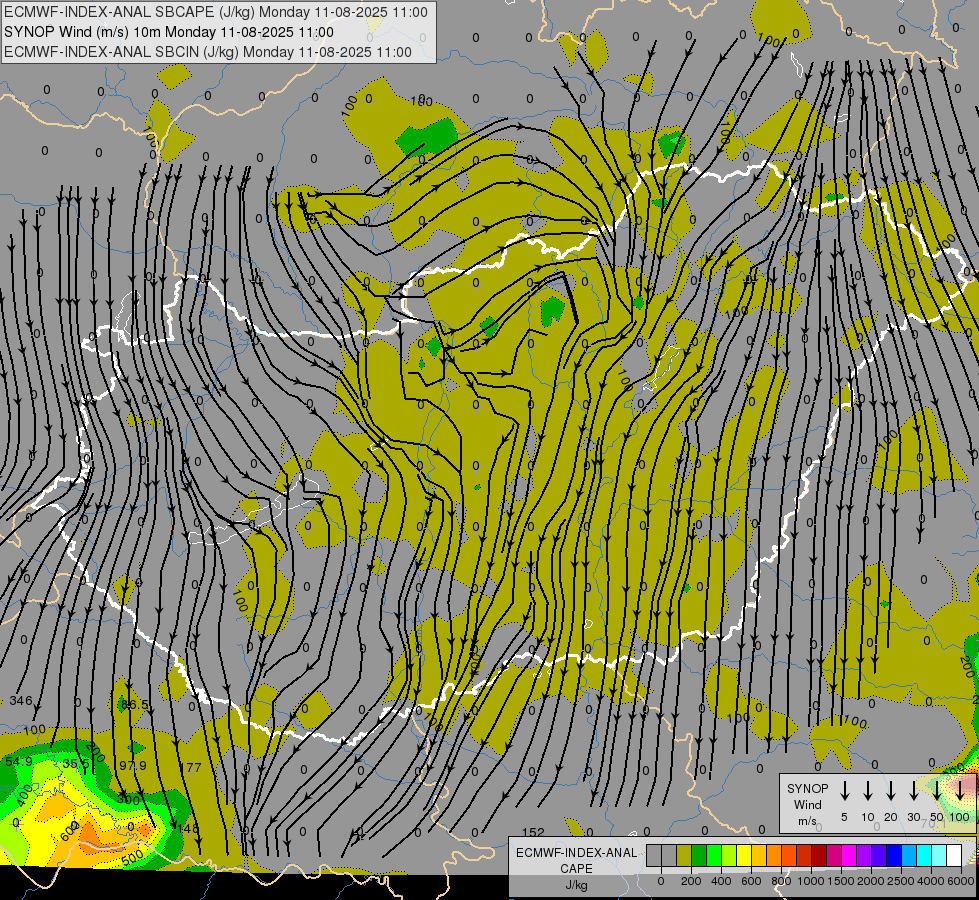Pick the amber CAPE swatch right of 600
Screen dimensions: 979x900
759,856
